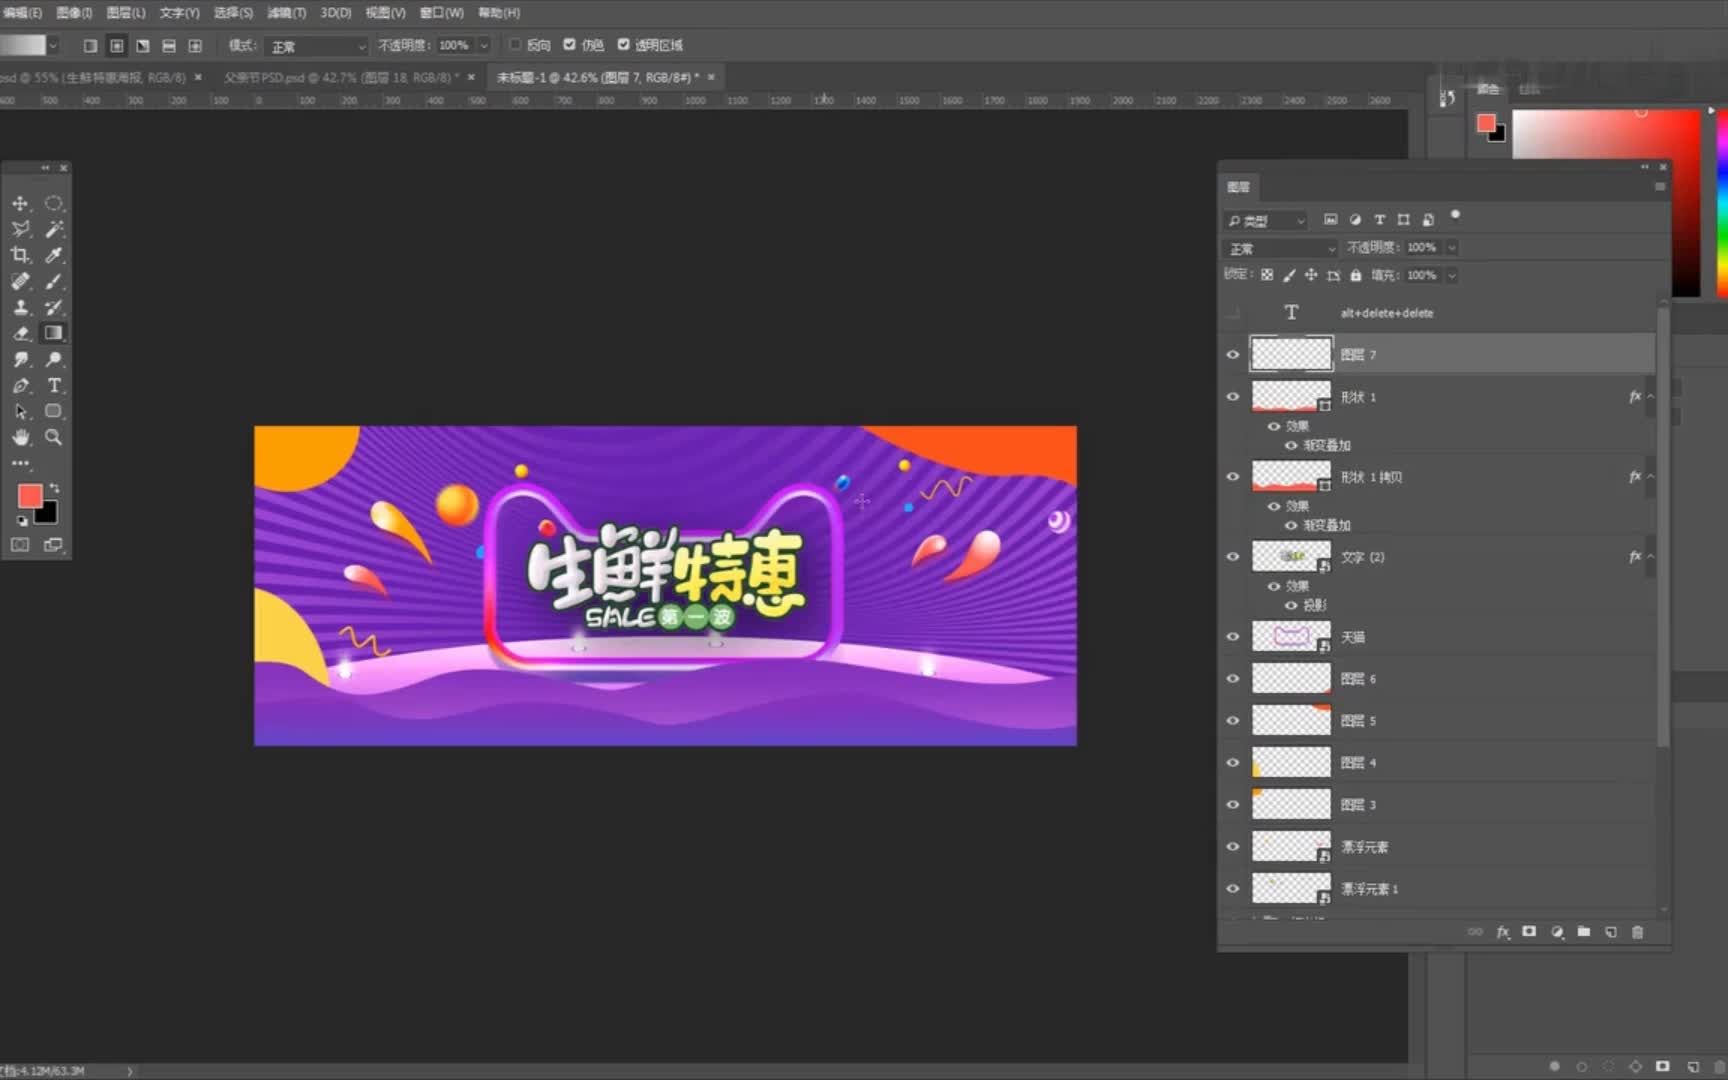Select the Lasso tool
Screen dimensions: 1728x1080
(21, 228)
